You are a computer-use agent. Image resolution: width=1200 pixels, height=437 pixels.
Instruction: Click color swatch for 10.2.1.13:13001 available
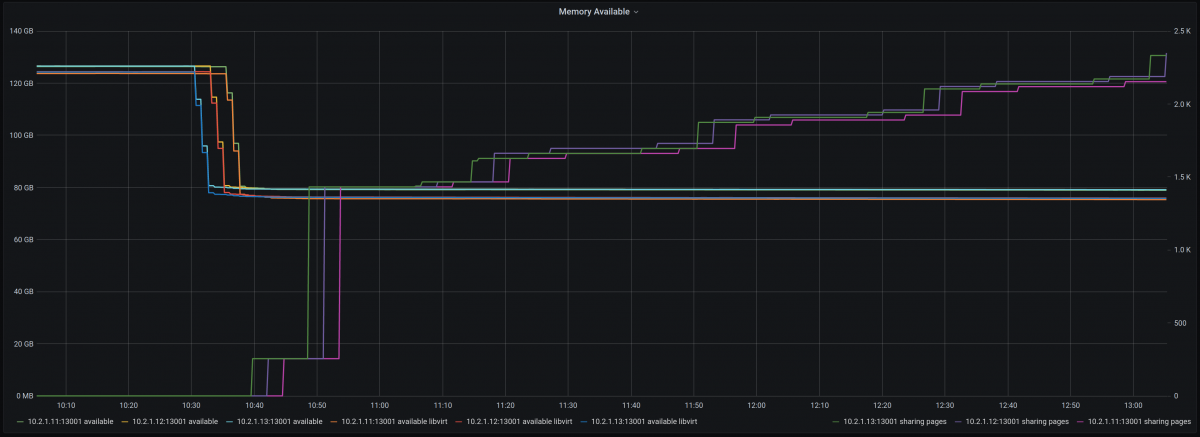pyautogui.click(x=229, y=423)
